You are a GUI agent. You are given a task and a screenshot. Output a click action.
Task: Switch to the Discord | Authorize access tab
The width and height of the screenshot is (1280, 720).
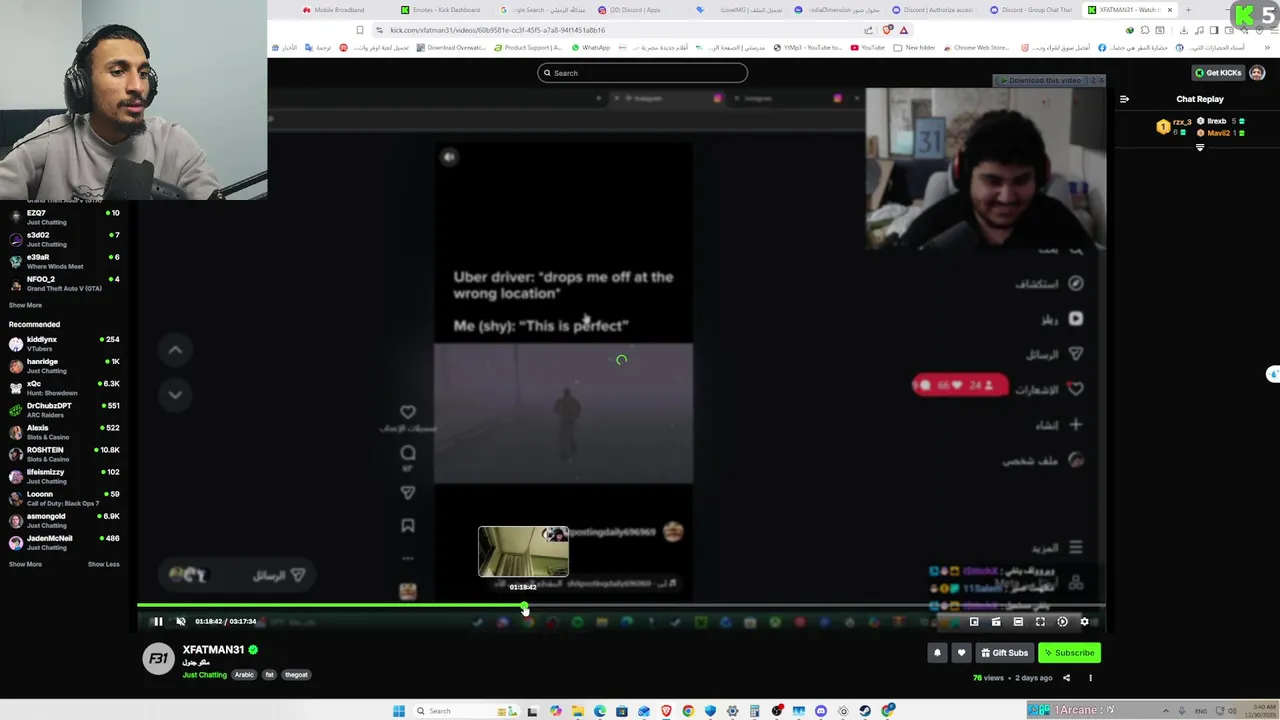[934, 10]
